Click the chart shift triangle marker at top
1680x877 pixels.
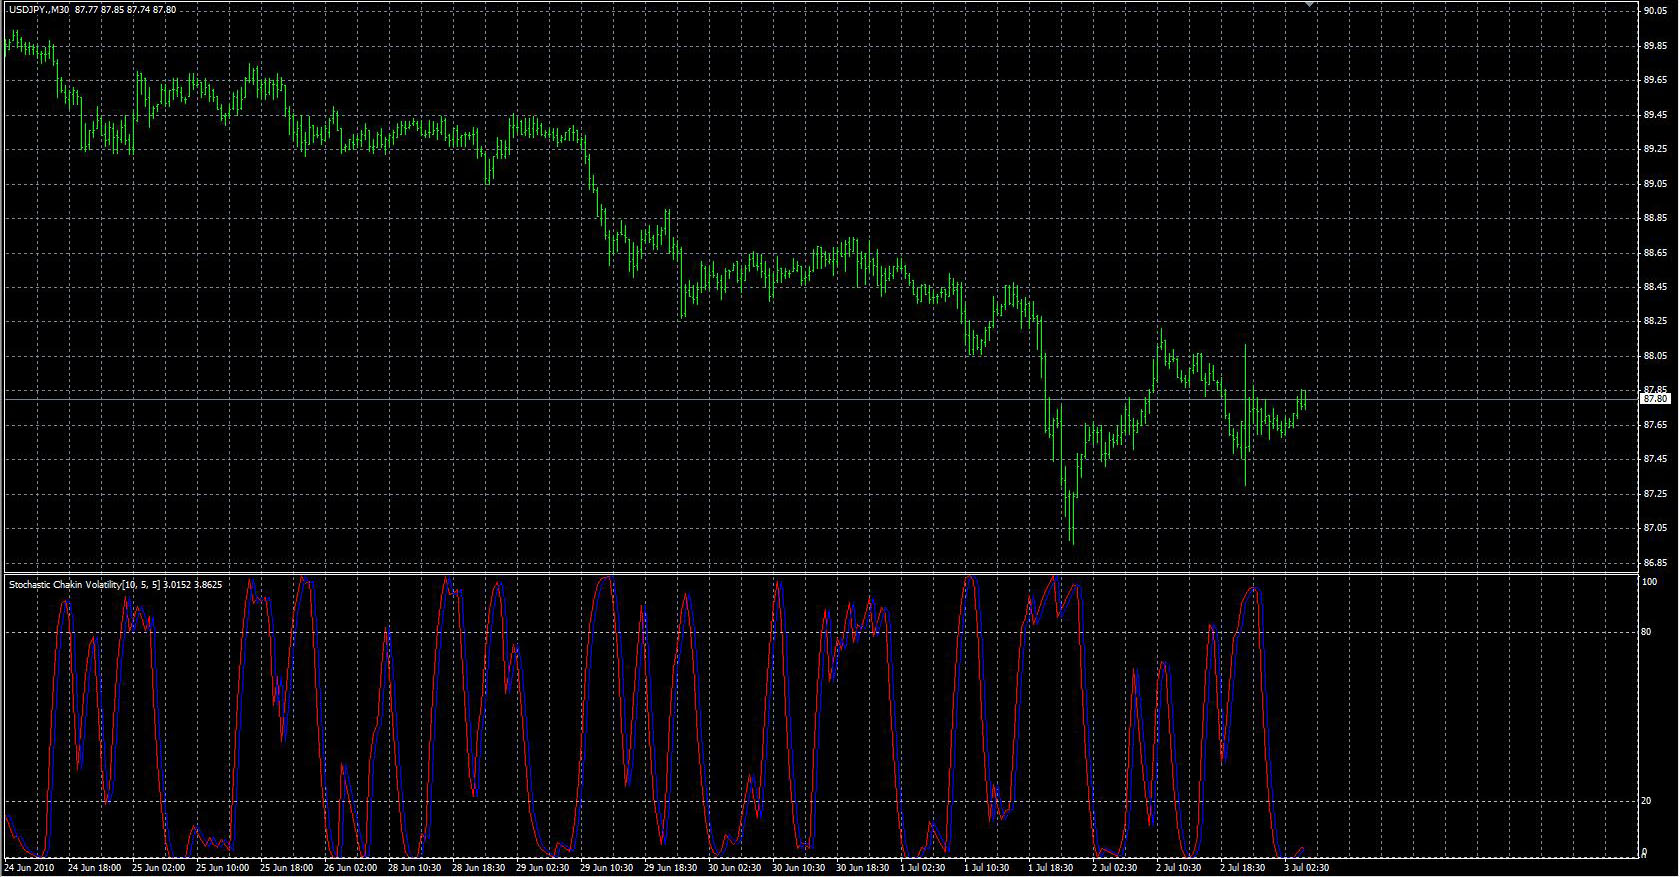(1310, 5)
